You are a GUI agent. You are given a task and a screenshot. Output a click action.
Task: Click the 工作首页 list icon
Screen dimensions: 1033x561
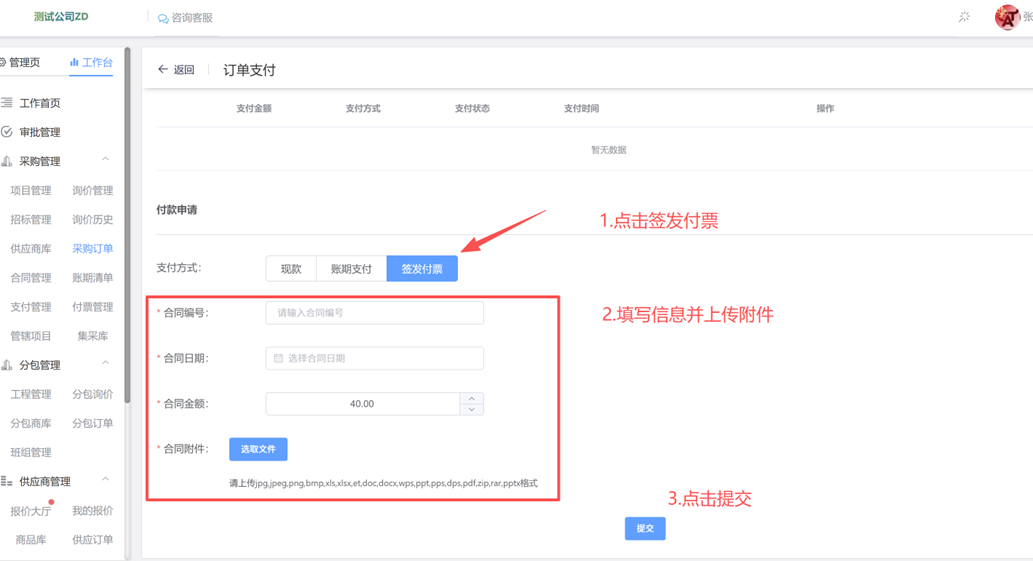pos(7,103)
